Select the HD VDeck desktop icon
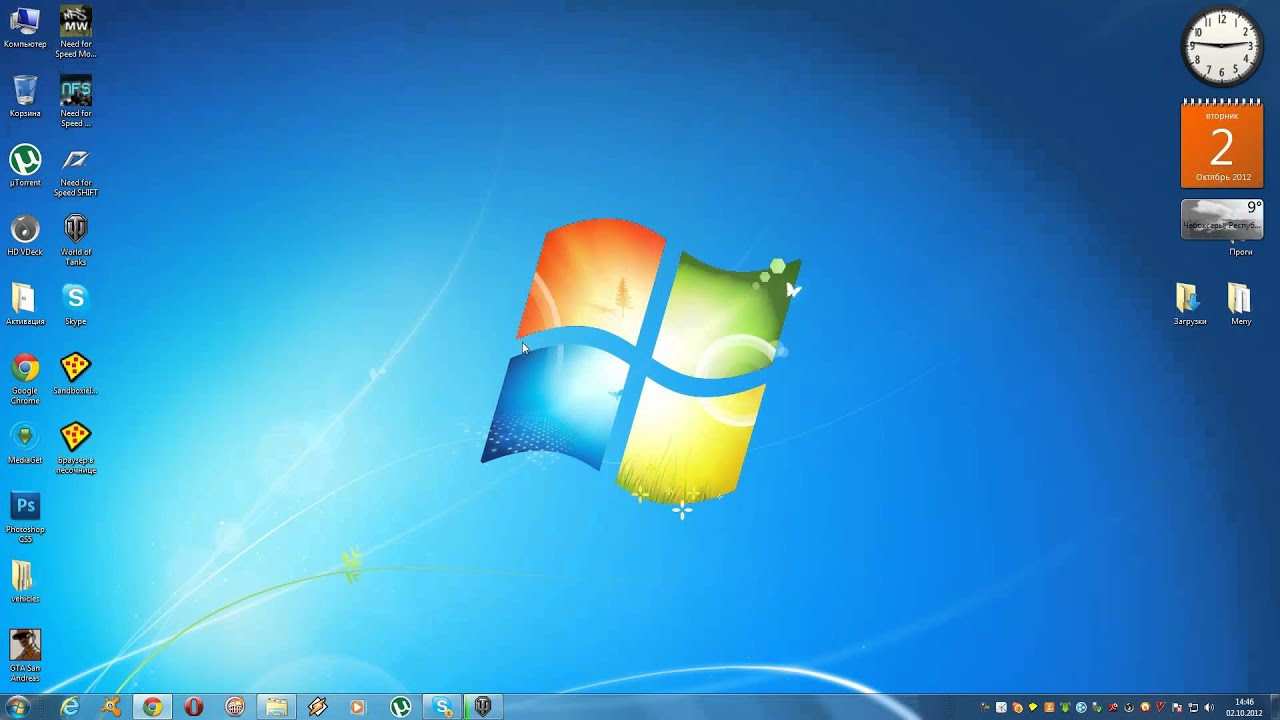Viewport: 1280px width, 720px height. coord(25,235)
